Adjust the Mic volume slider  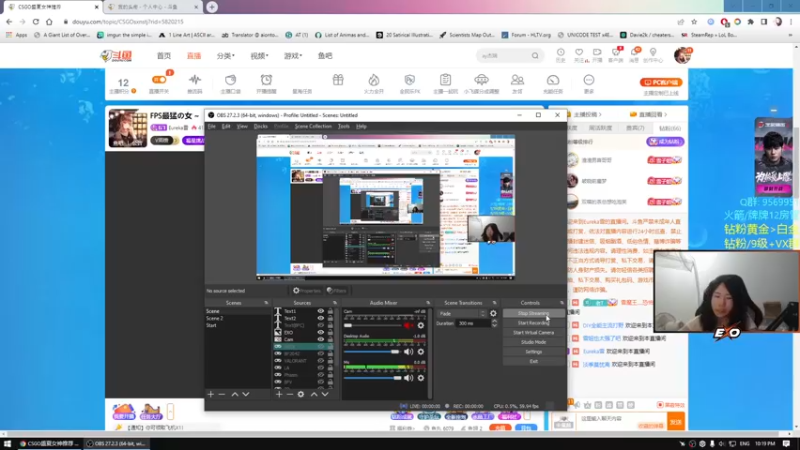click(372, 378)
